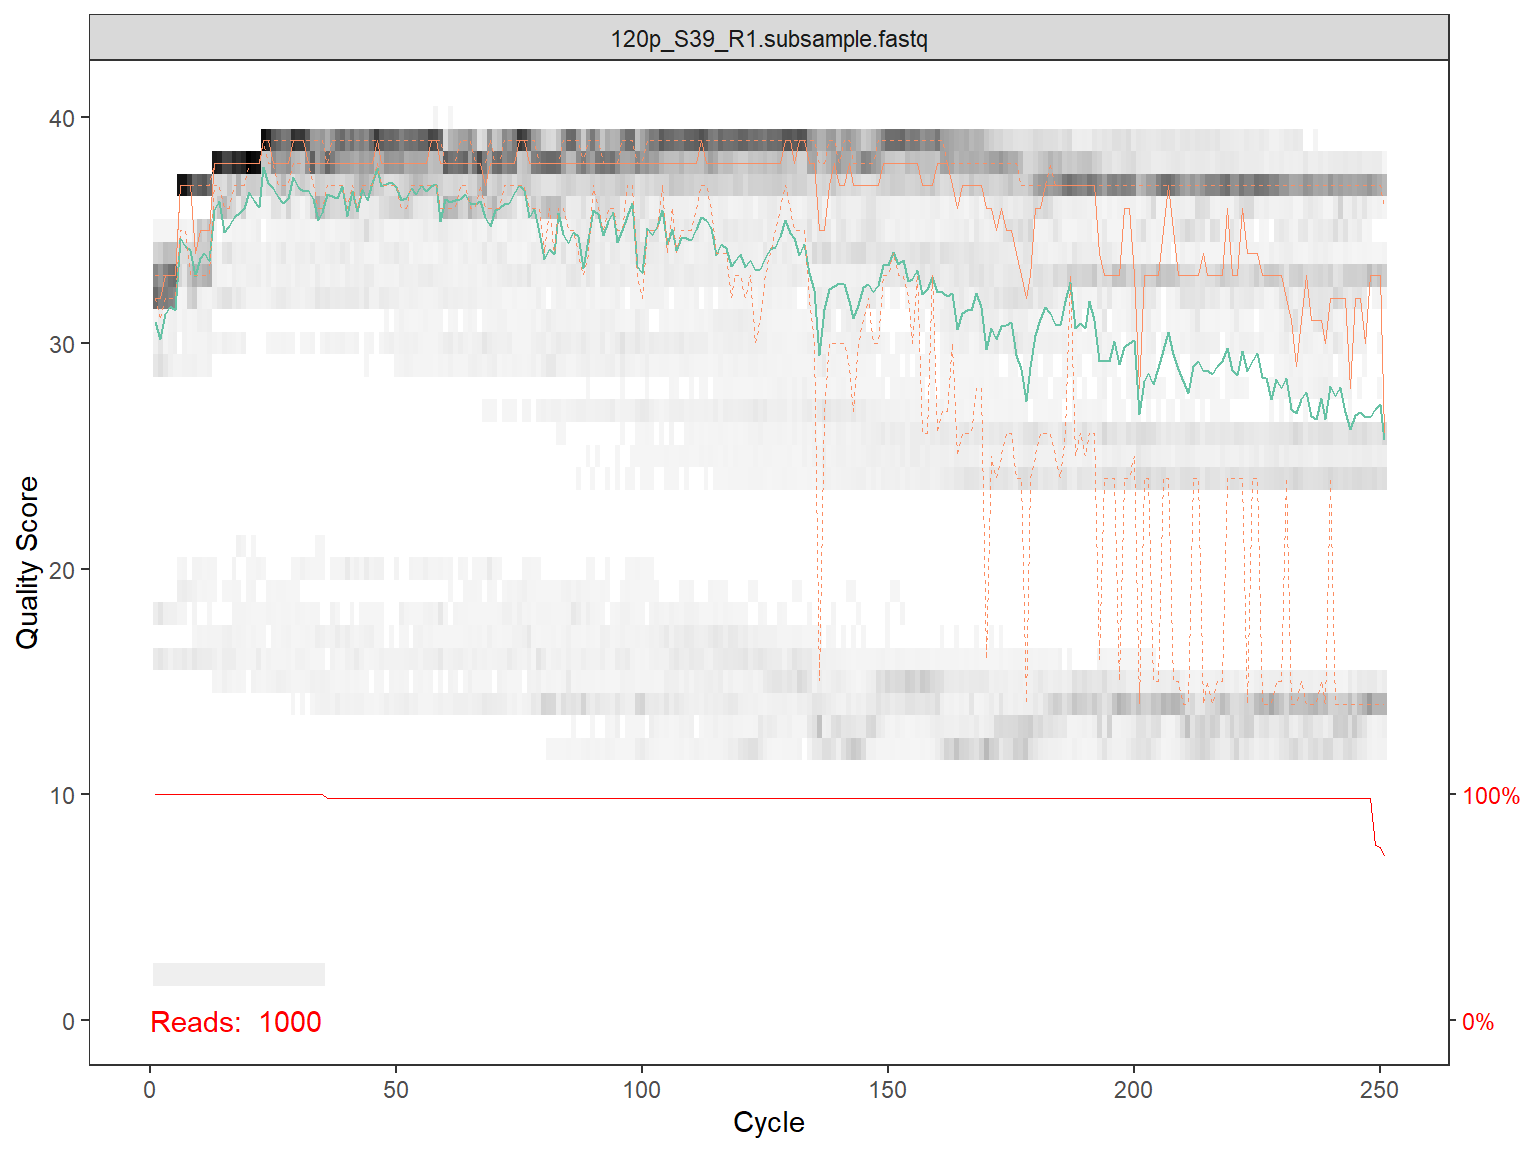Image resolution: width=1536 pixels, height=1152 pixels.
Task: Click the 'Cycle' x-axis label
Action: point(768,1122)
